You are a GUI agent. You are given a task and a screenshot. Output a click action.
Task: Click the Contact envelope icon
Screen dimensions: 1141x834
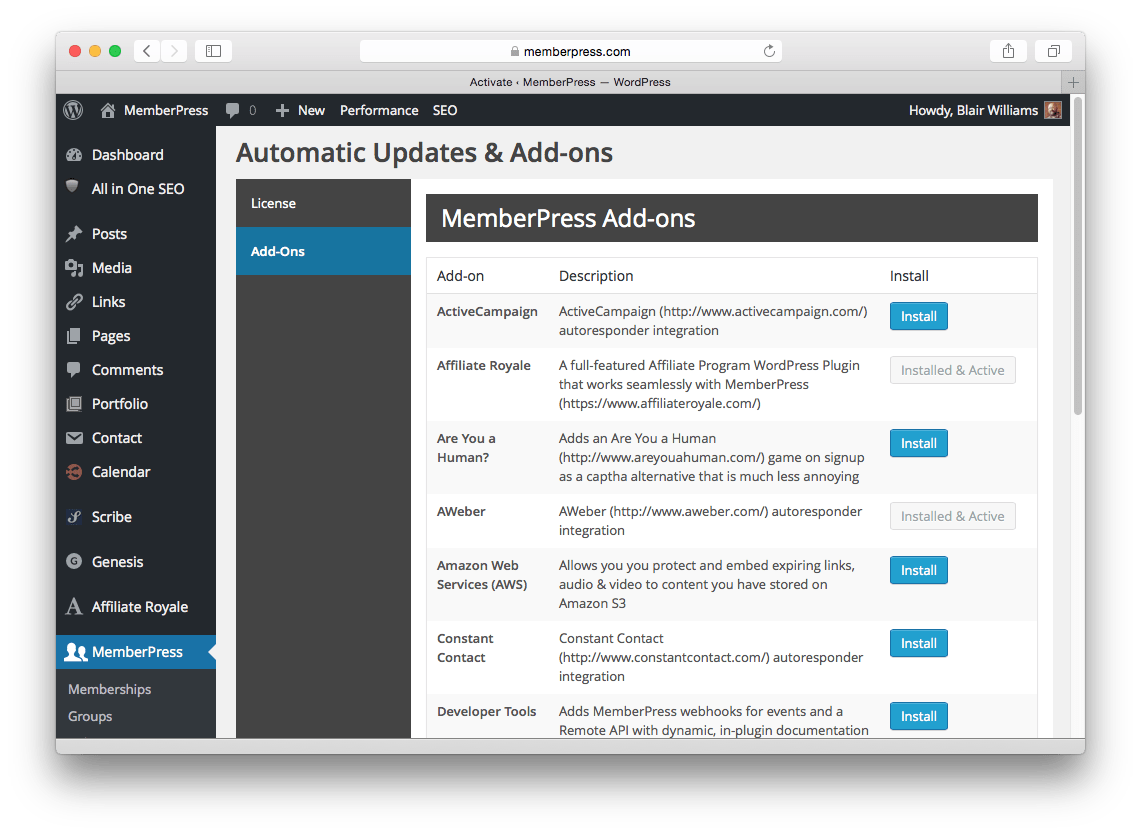coord(74,437)
